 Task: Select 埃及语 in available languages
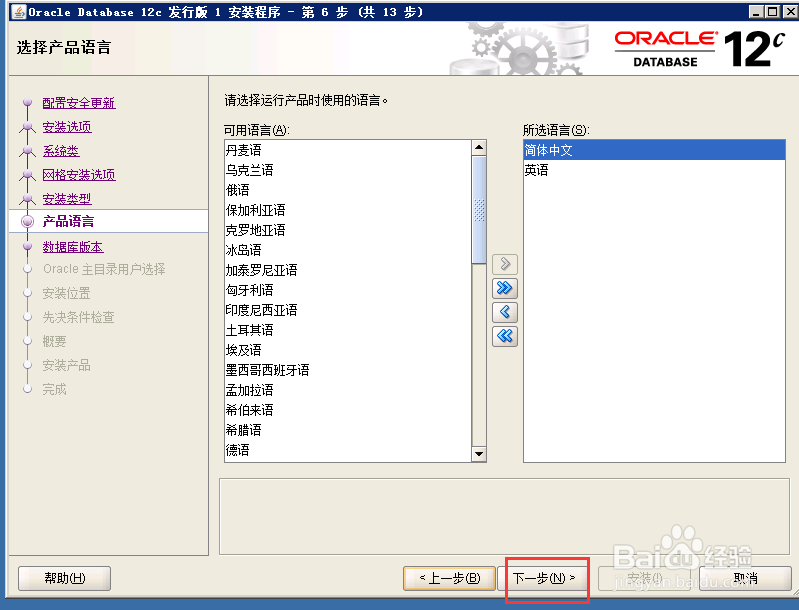(348, 350)
